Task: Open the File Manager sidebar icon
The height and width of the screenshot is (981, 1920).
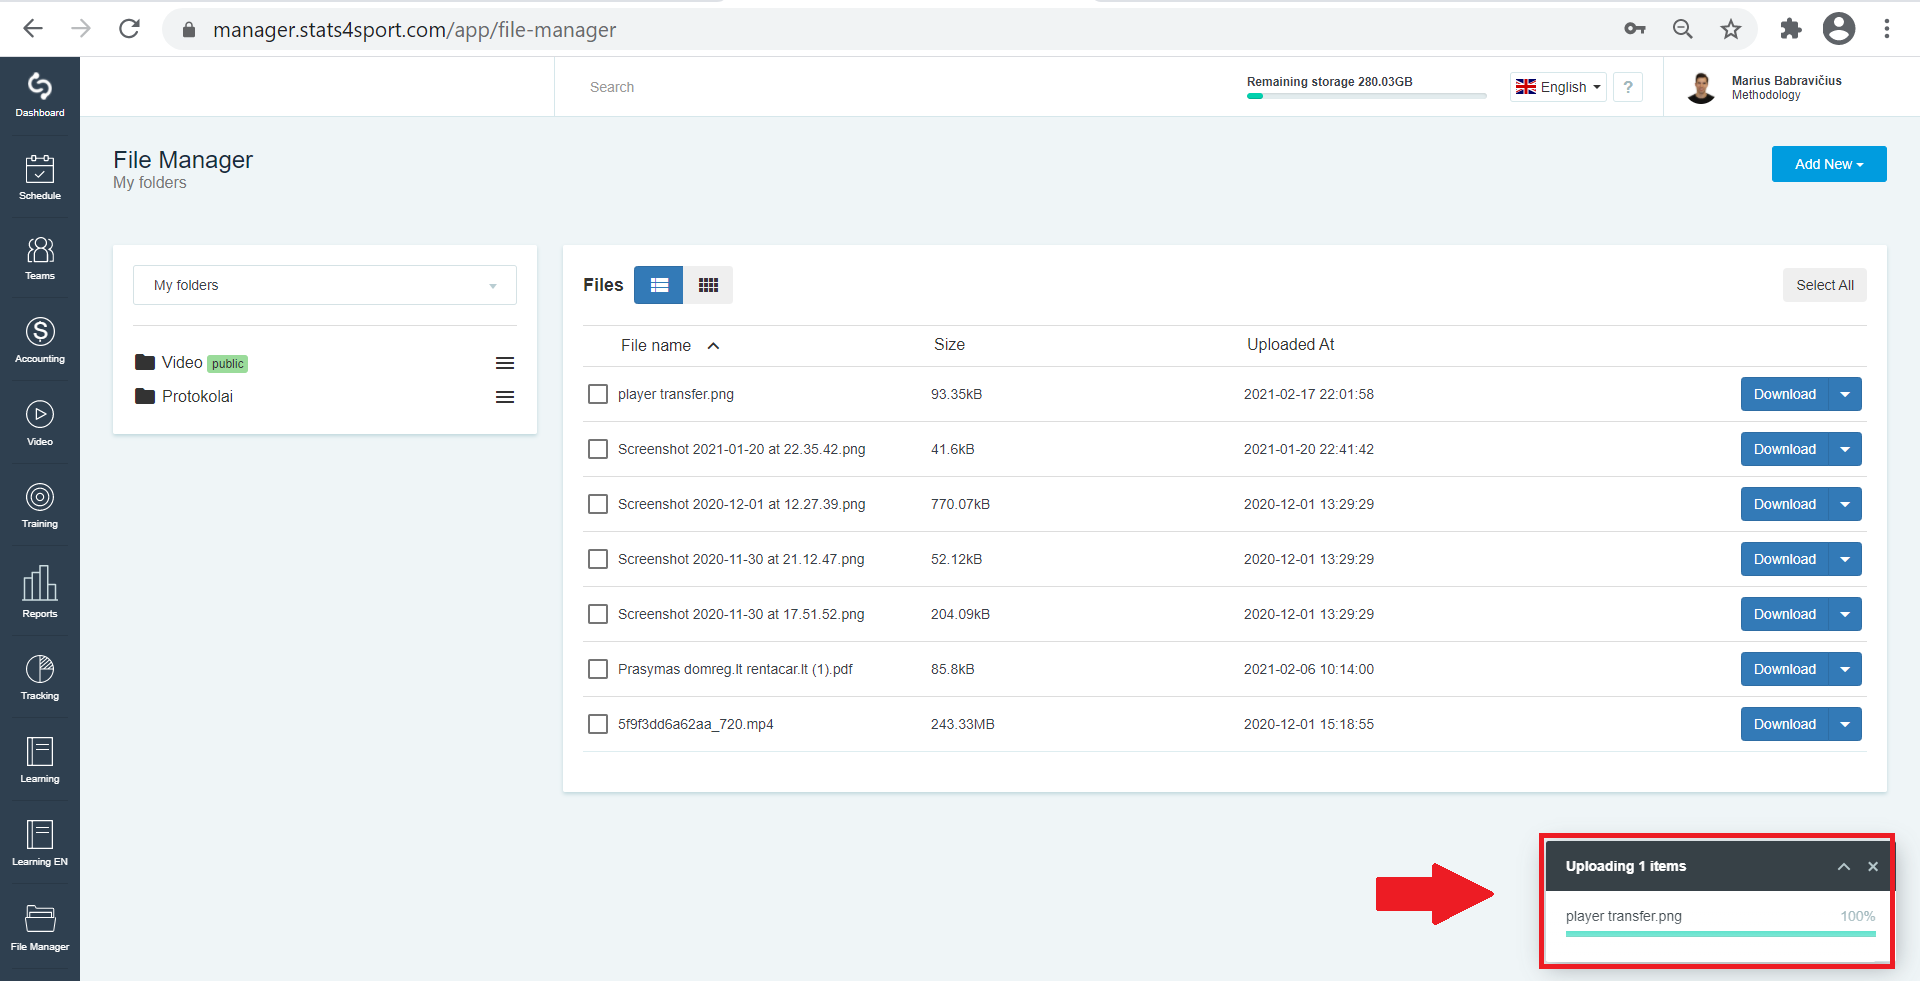Action: coord(40,927)
